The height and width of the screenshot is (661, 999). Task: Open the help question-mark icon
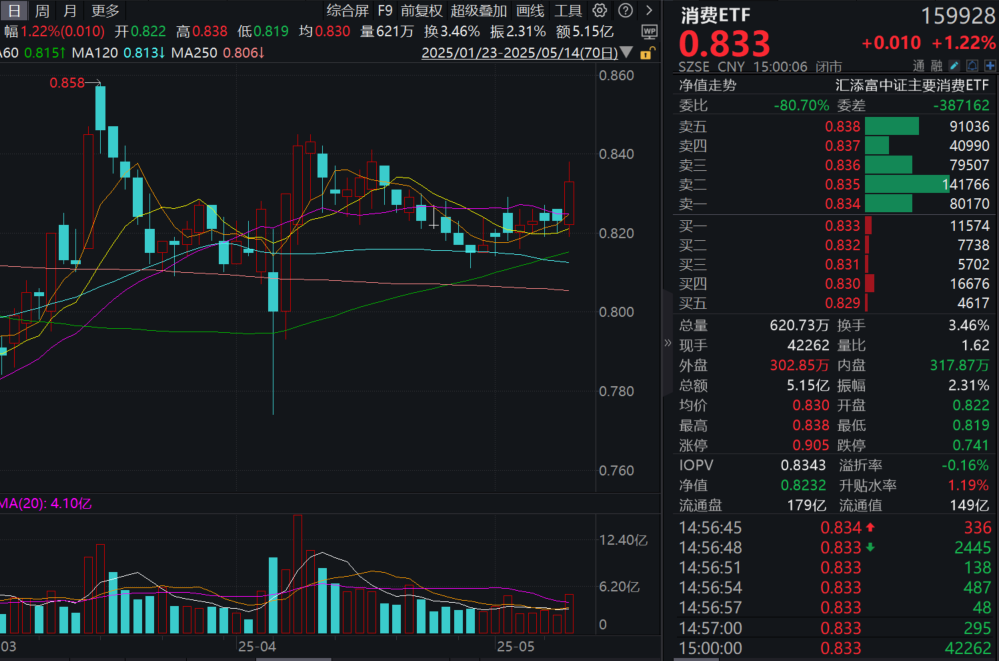[626, 11]
